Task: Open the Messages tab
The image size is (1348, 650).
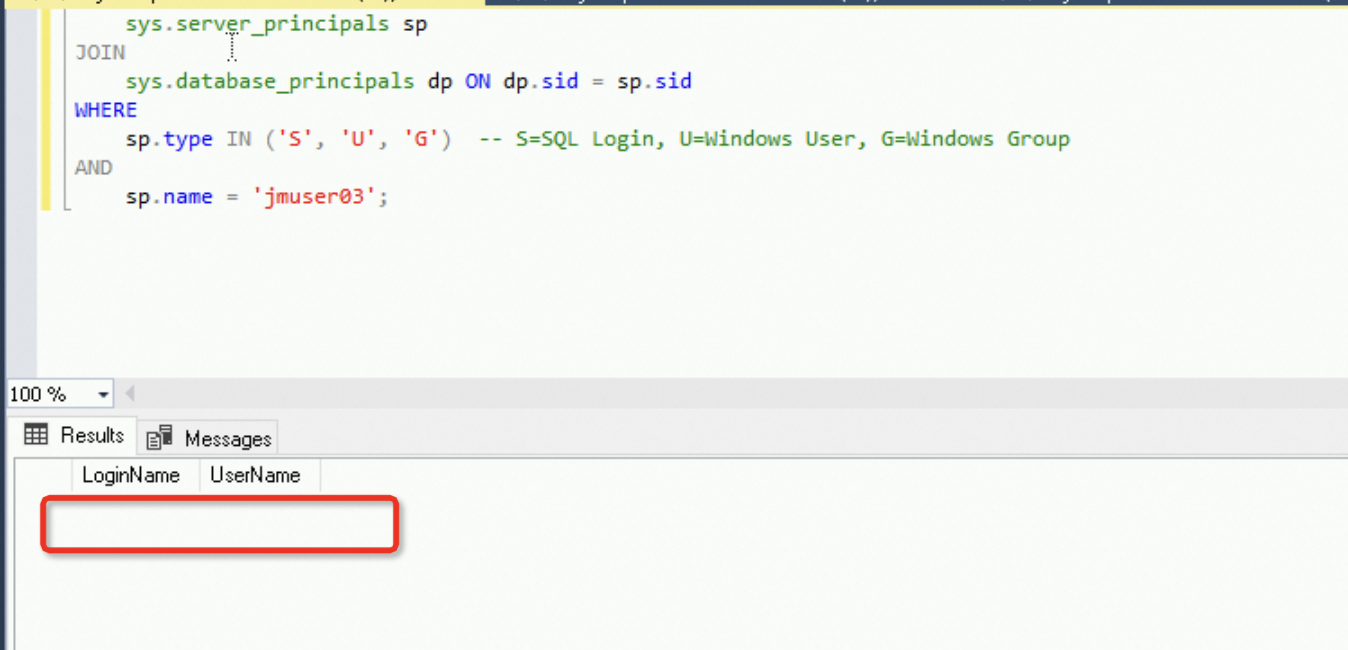Action: (208, 439)
